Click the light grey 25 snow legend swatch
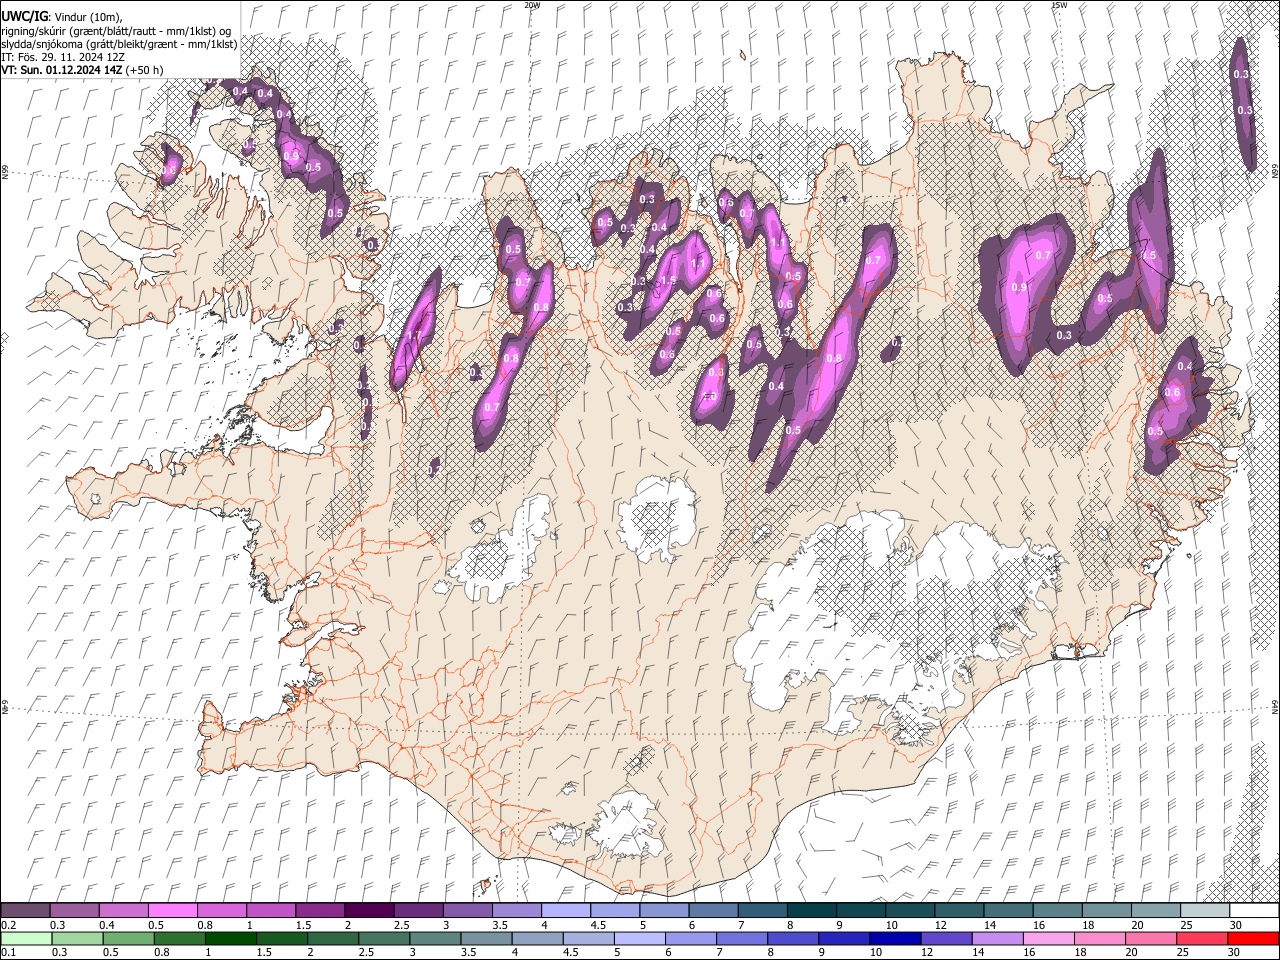Viewport: 1280px width, 960px height. (x=1205, y=911)
